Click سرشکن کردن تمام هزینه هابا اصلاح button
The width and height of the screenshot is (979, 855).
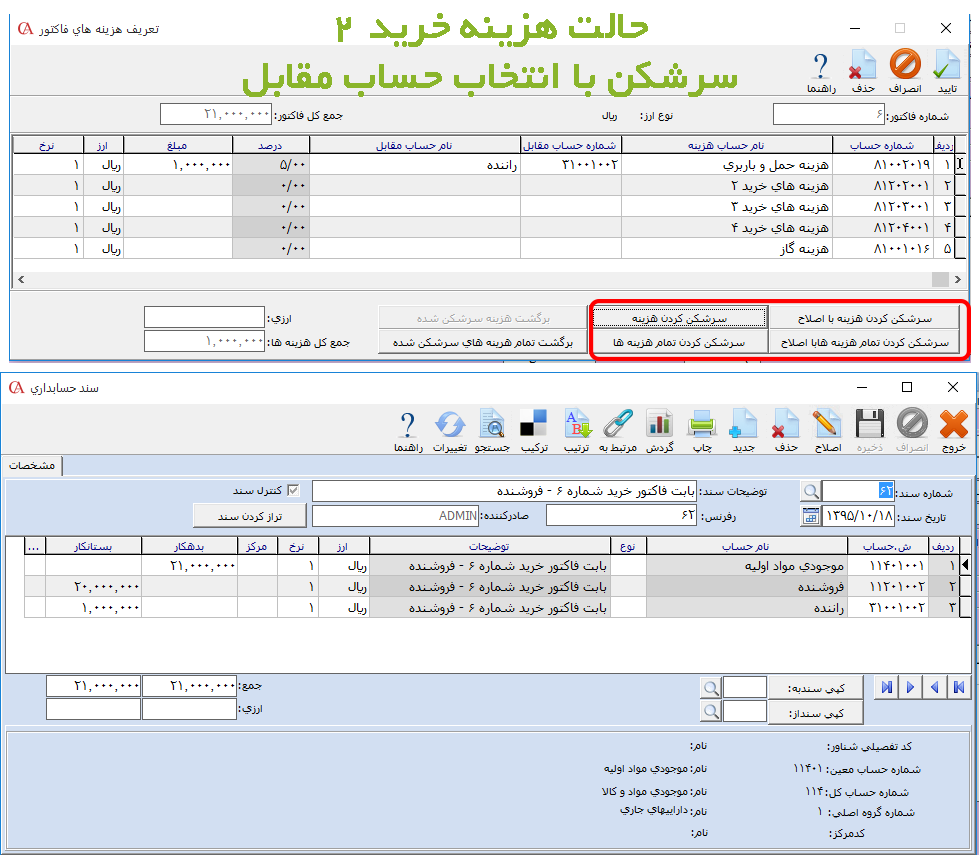point(864,342)
